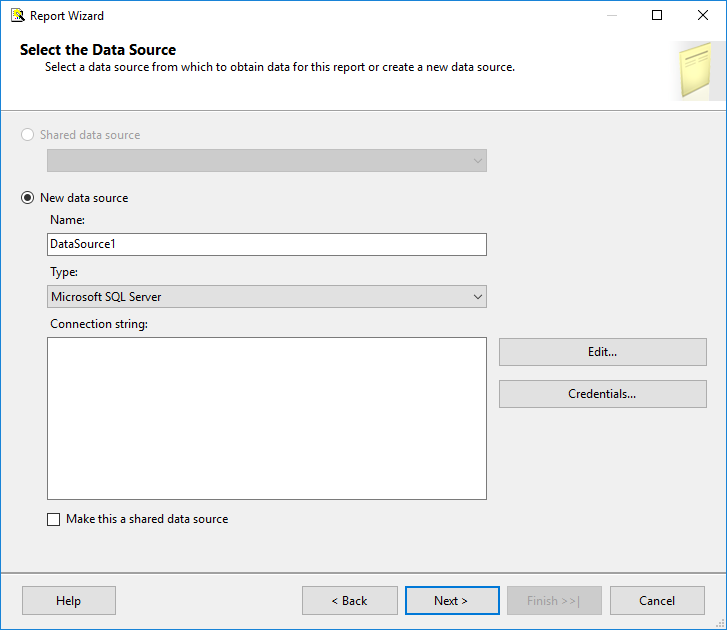Enable Make this a shared data source

54,520
